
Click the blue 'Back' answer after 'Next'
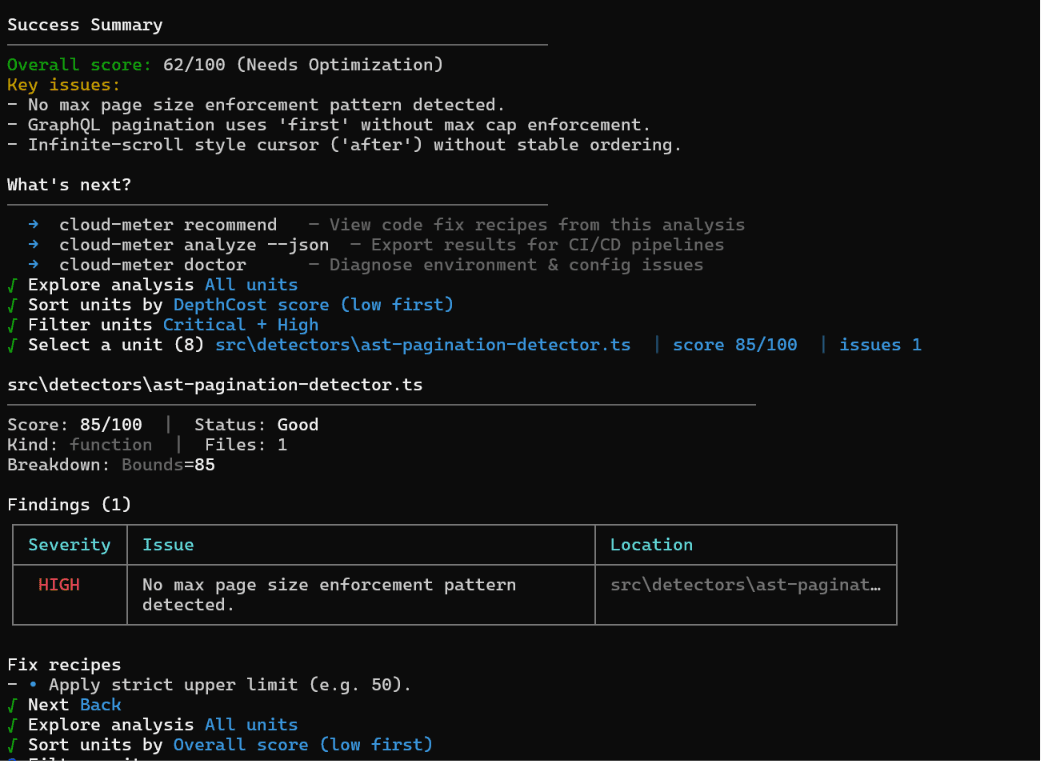point(100,705)
